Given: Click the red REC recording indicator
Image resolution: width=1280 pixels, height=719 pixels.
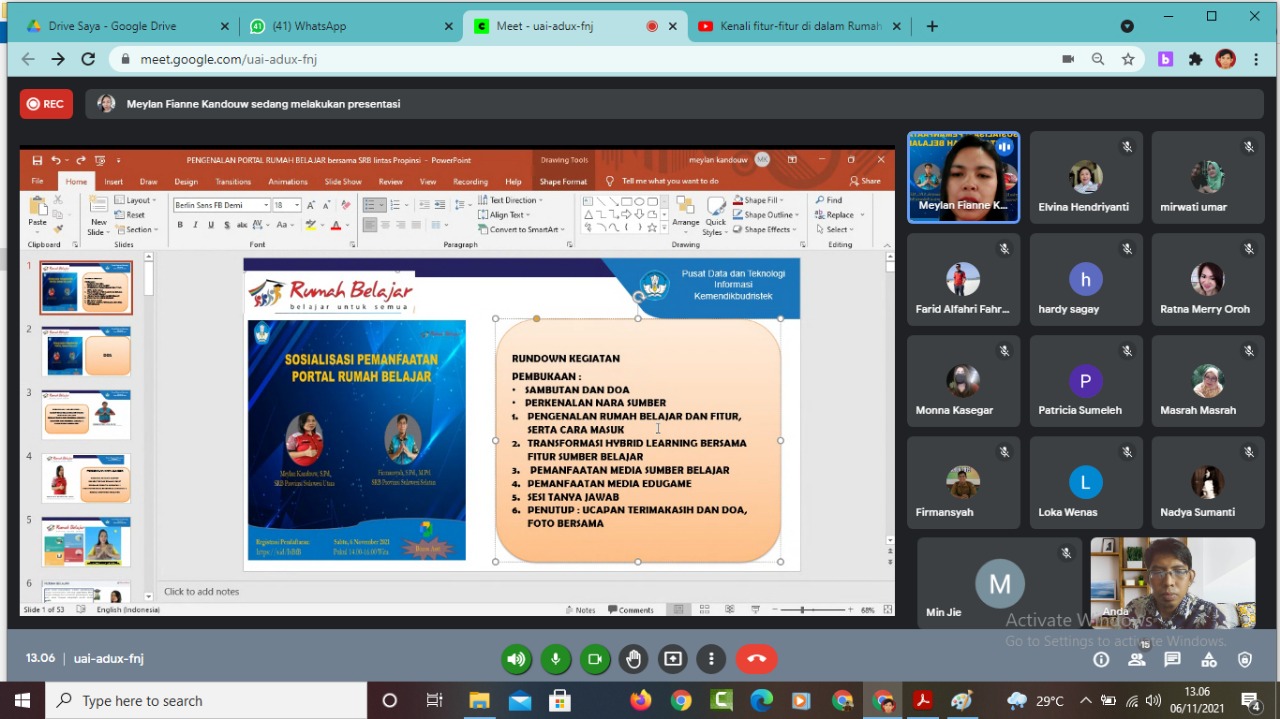Looking at the screenshot, I should [46, 104].
